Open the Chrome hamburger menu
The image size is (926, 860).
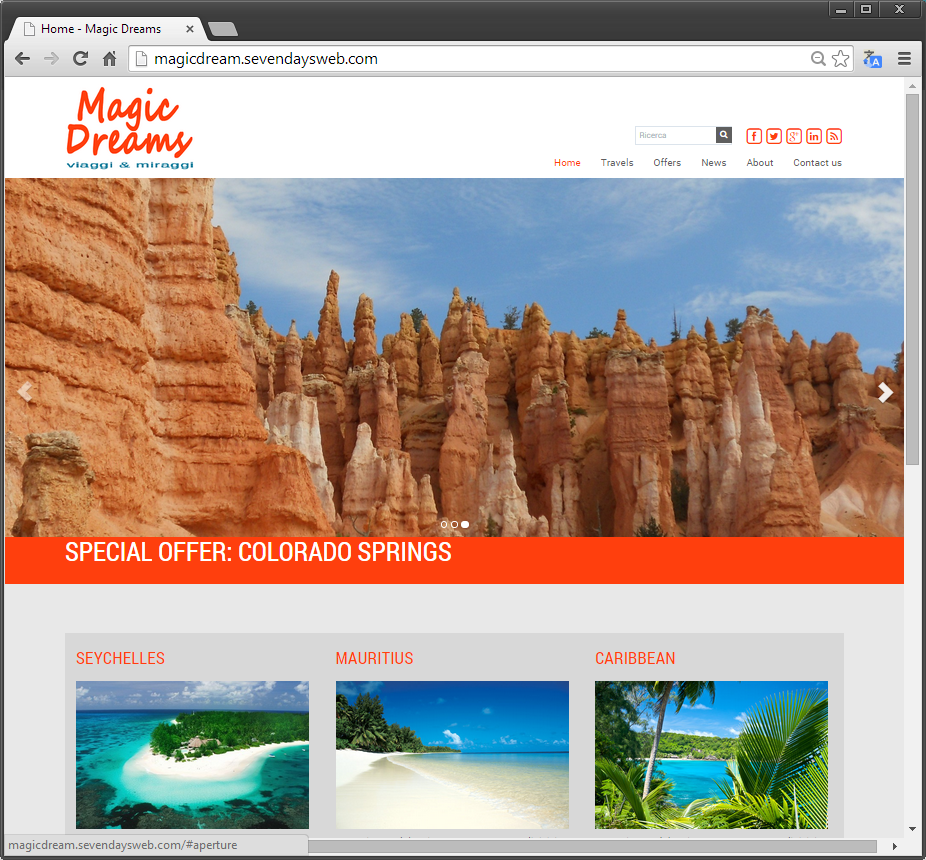pyautogui.click(x=904, y=58)
